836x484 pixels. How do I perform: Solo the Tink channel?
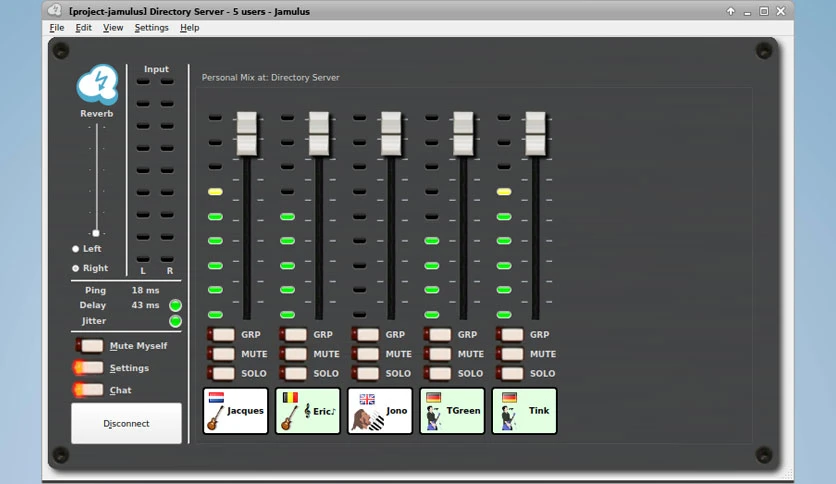510,373
